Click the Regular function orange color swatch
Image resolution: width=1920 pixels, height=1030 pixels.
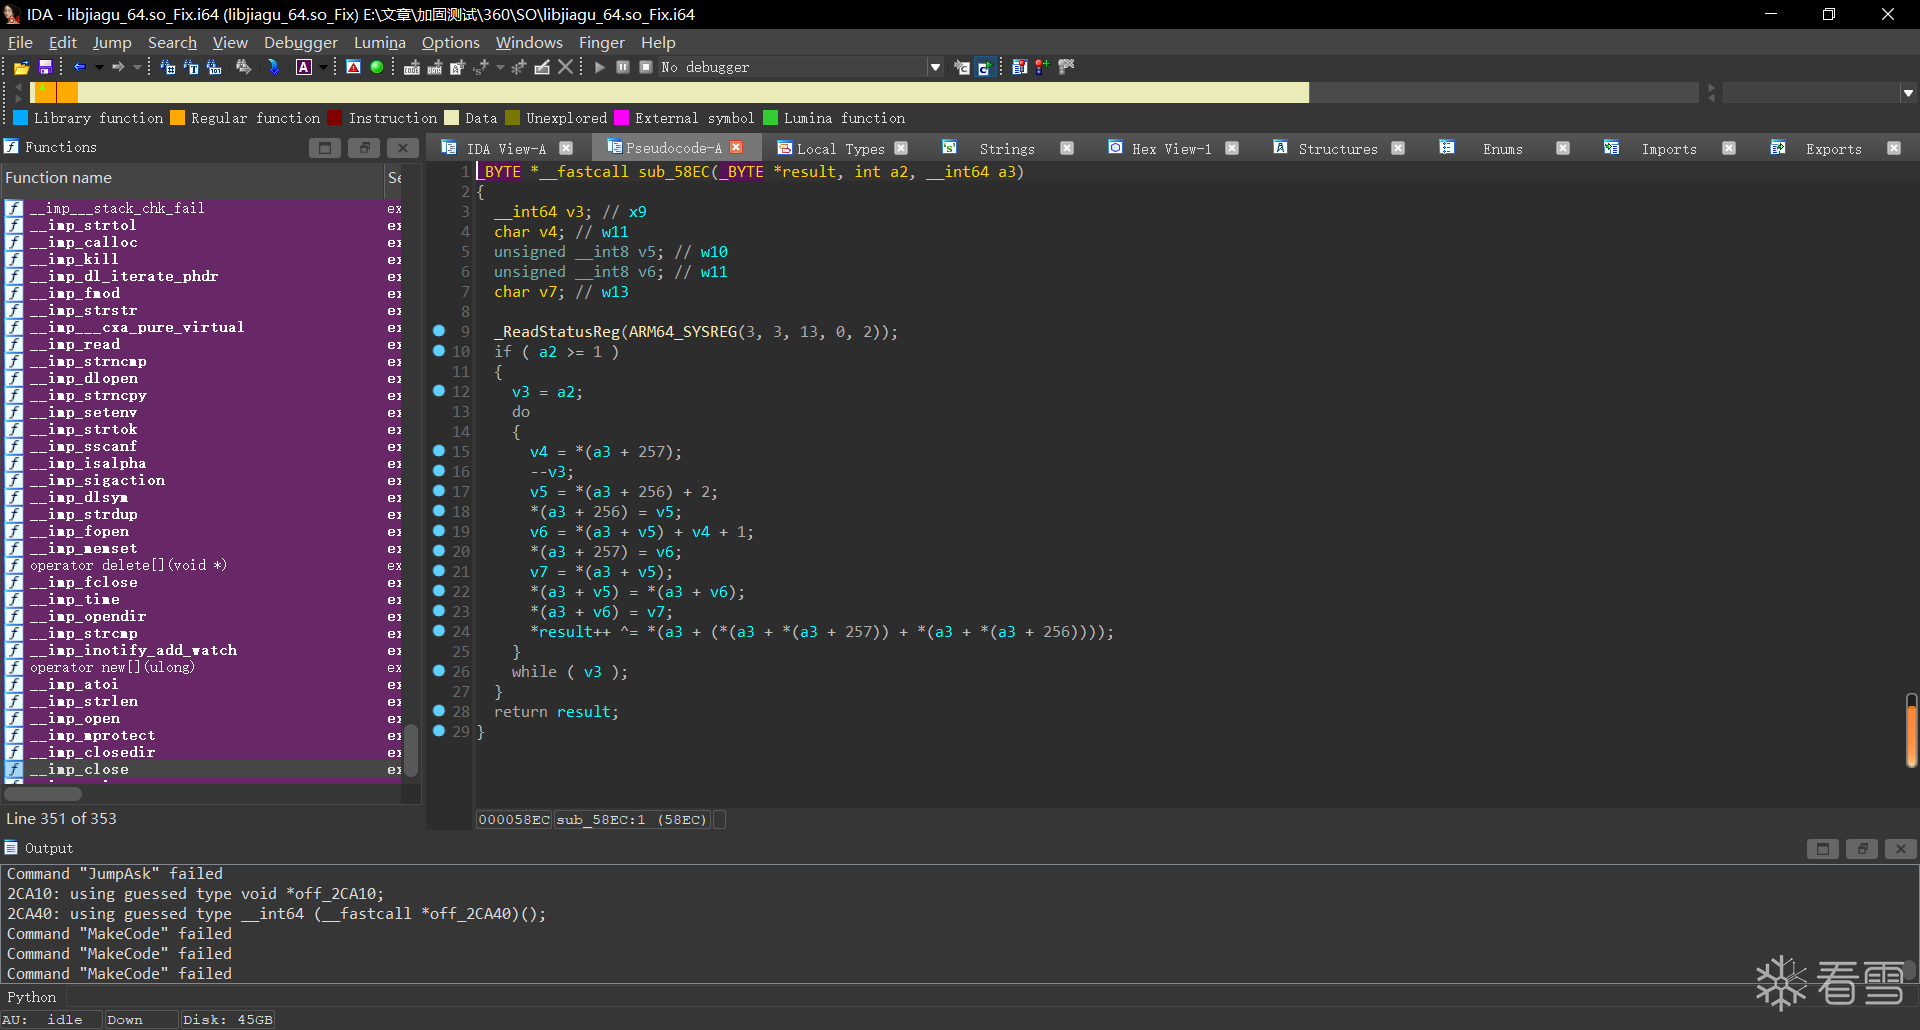[177, 118]
